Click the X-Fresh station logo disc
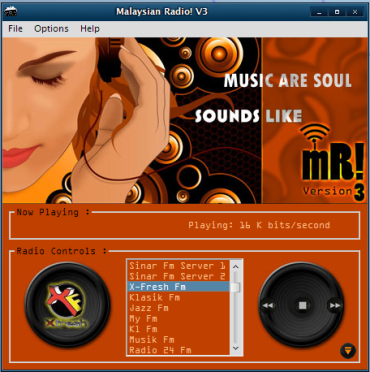Viewport: 370px width, 372px height. (x=68, y=304)
